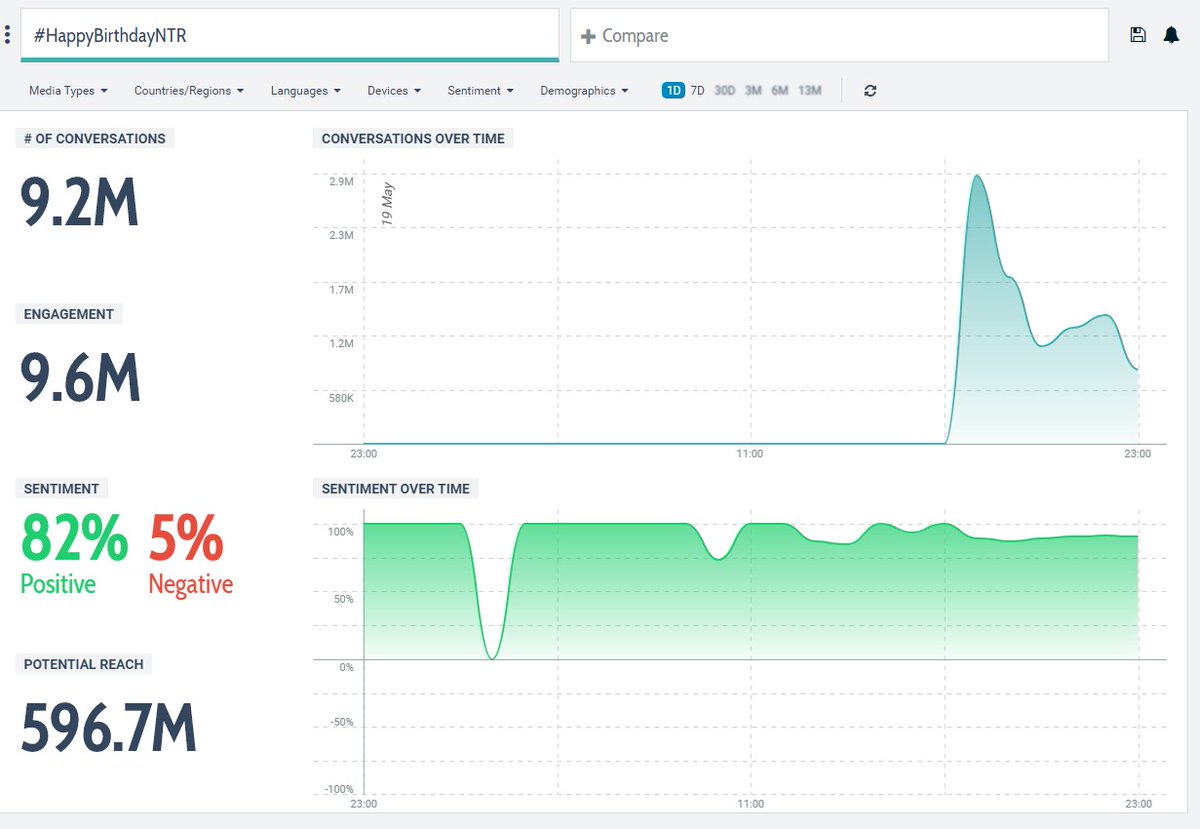The width and height of the screenshot is (1200, 829).
Task: Select the 3M time range
Action: click(x=753, y=90)
